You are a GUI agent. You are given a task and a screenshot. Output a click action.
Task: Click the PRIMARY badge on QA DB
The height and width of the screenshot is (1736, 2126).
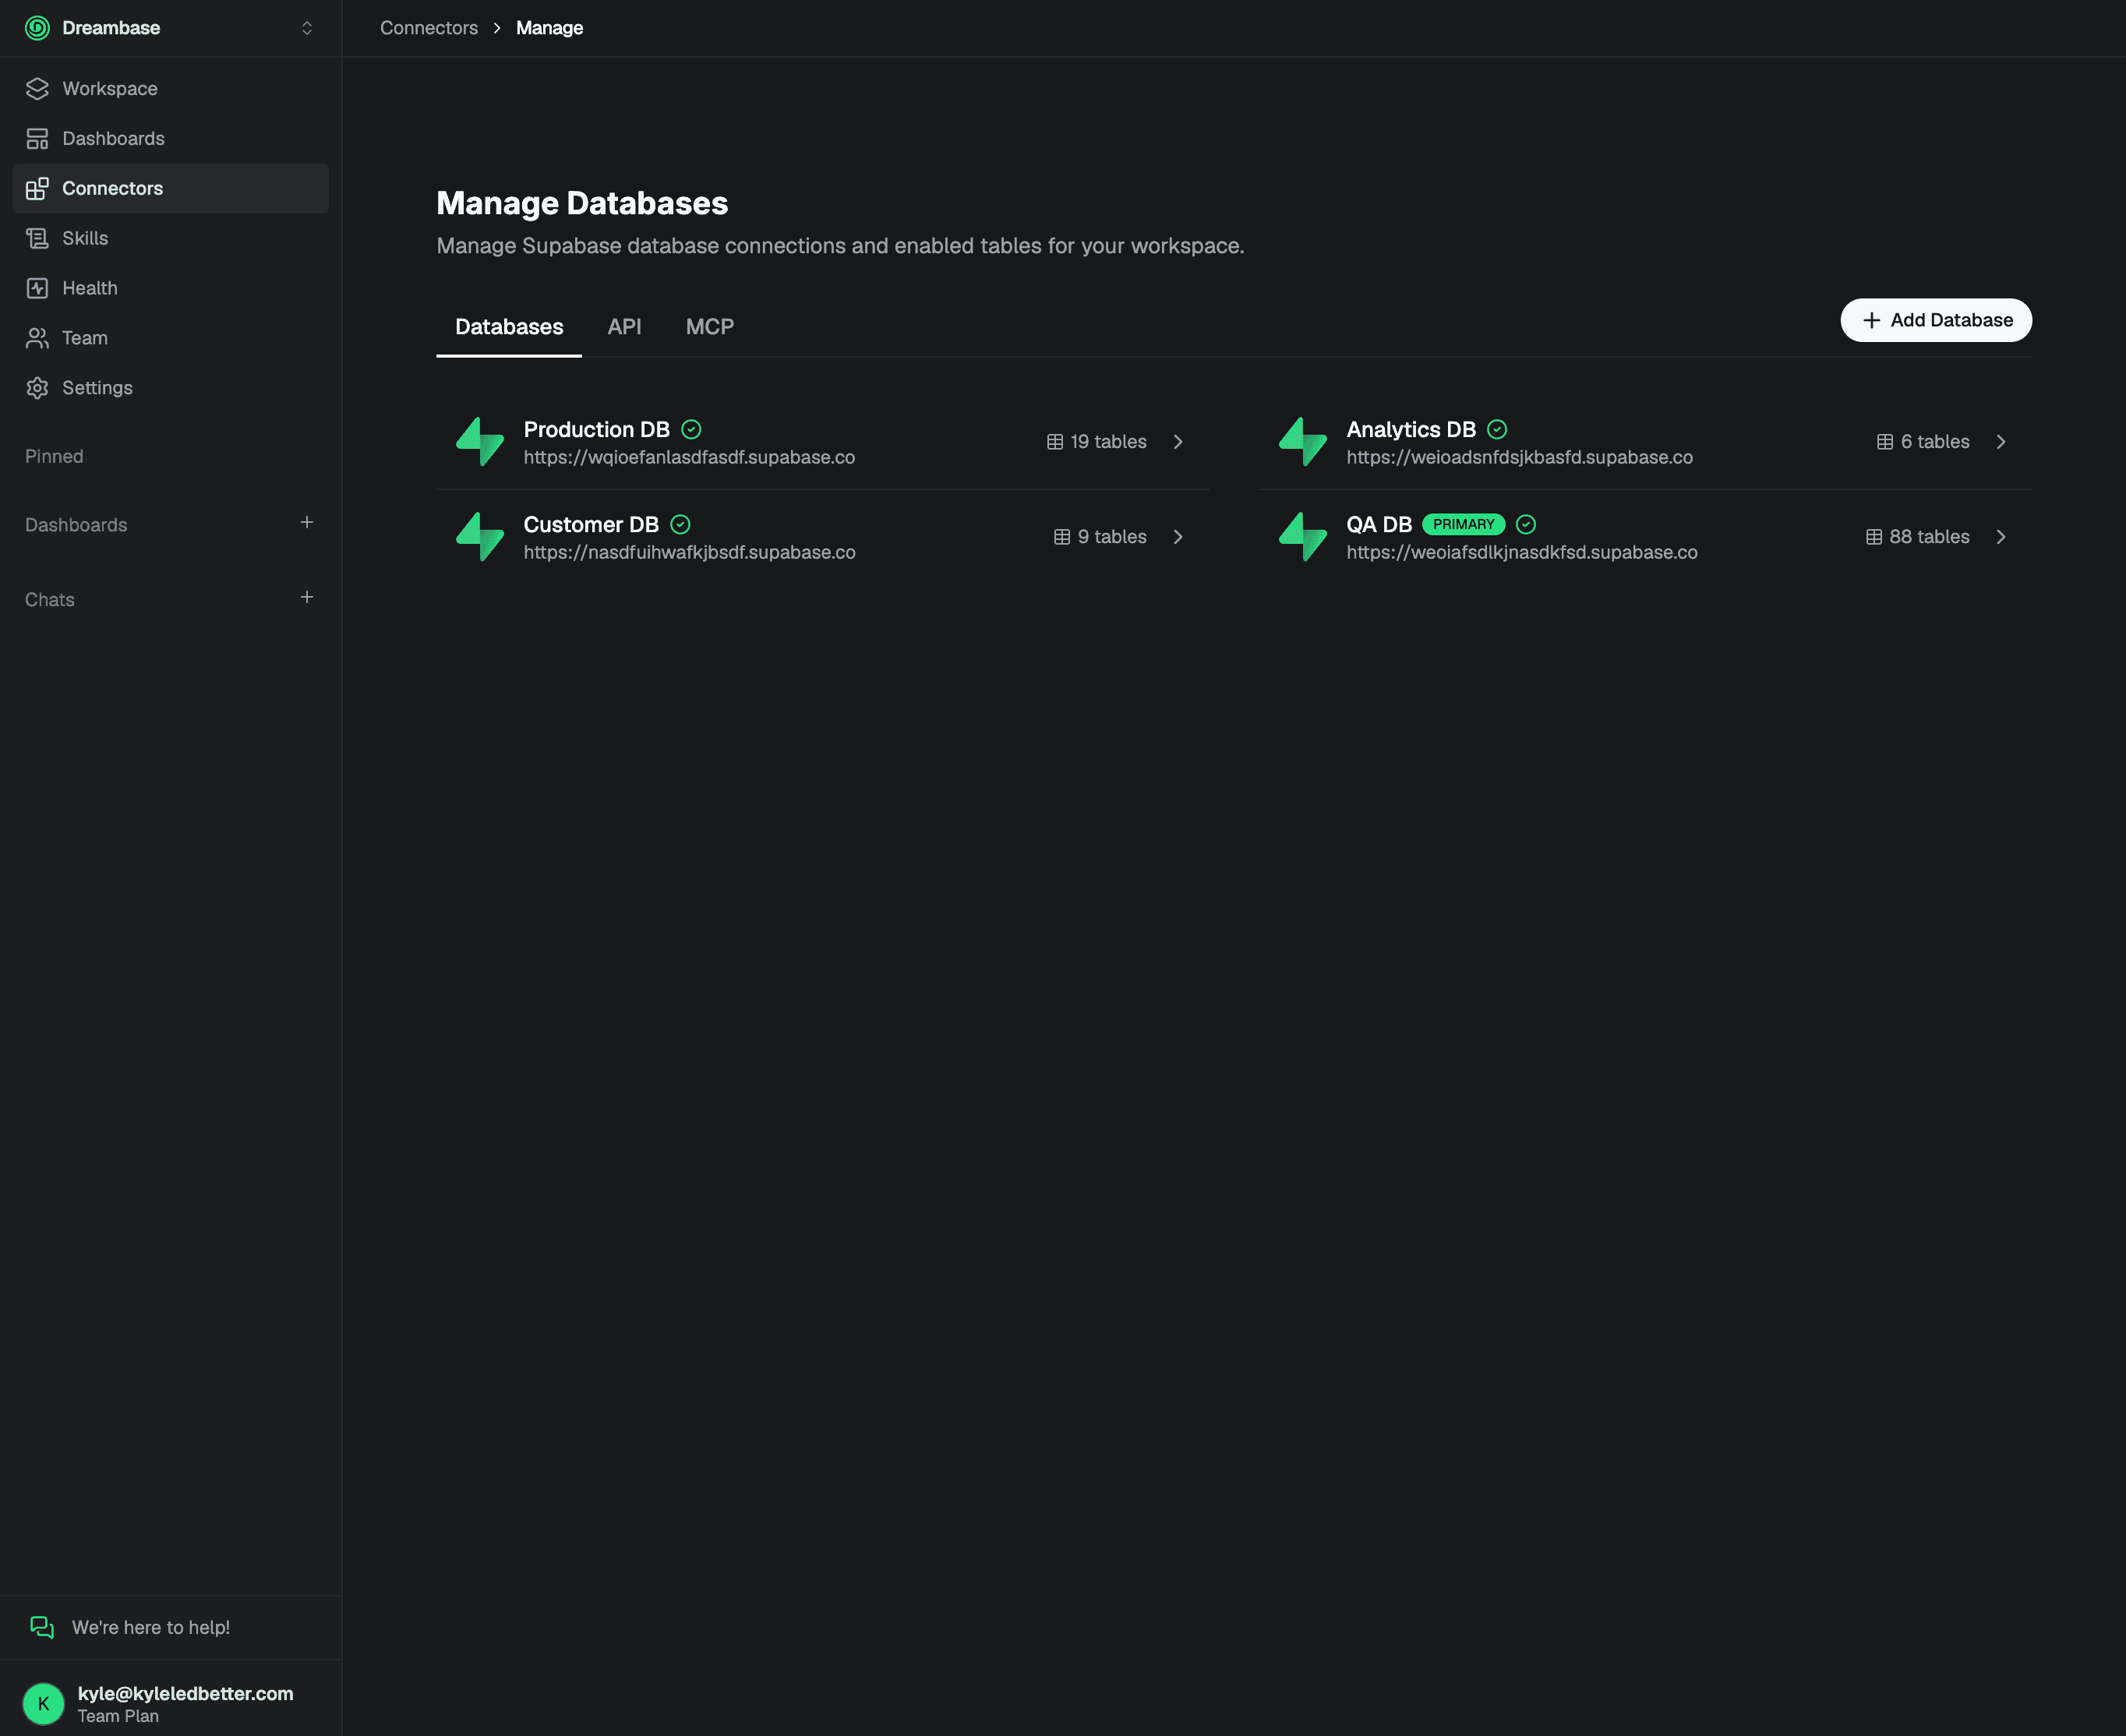tap(1463, 525)
